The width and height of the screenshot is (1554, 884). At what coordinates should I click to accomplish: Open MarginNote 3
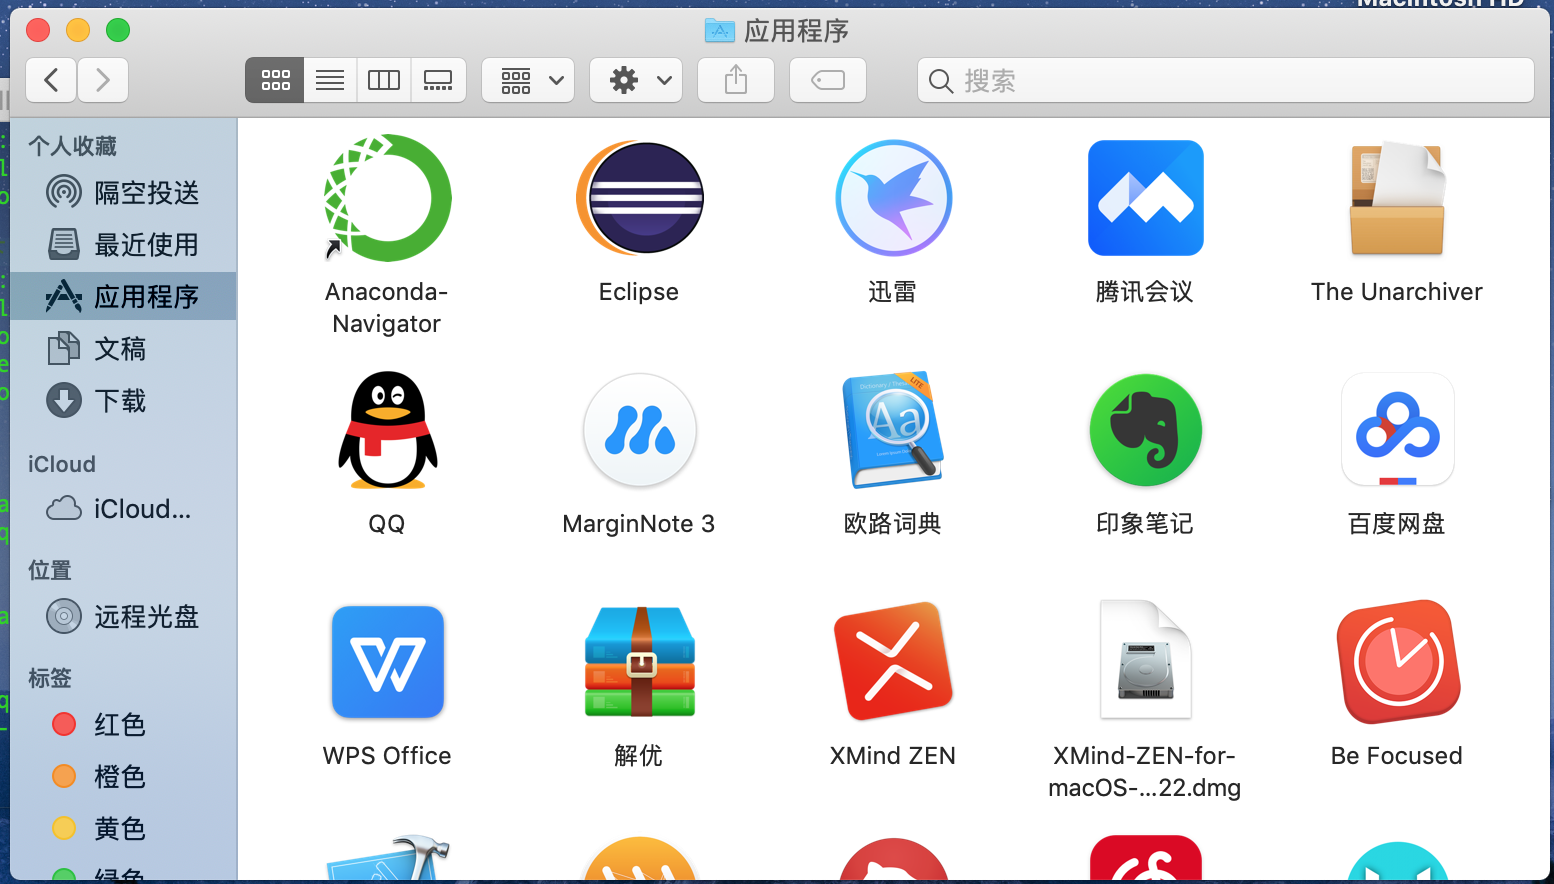pyautogui.click(x=639, y=430)
